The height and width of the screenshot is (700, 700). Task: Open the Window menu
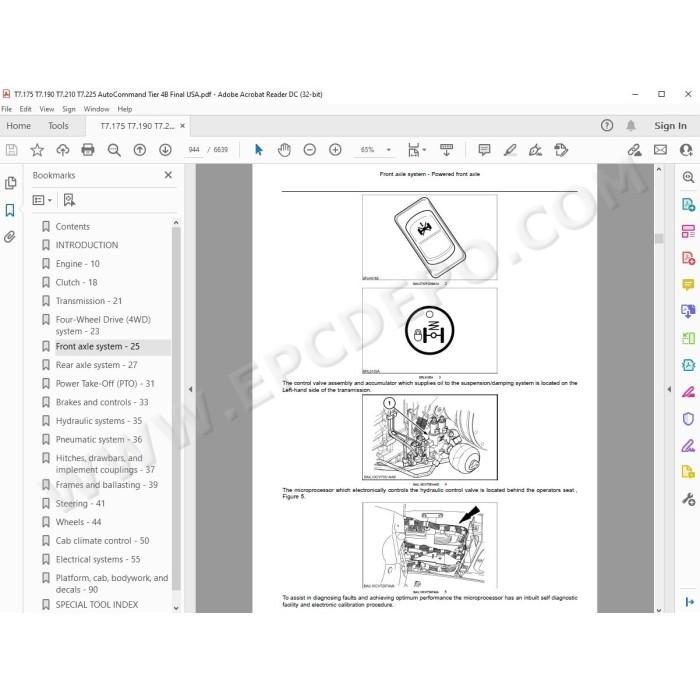[96, 109]
